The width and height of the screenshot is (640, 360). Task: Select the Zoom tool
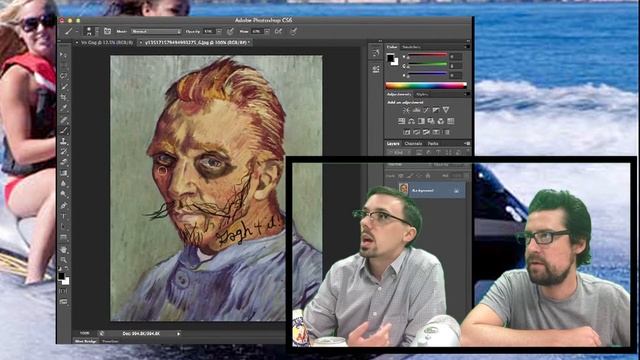64,260
